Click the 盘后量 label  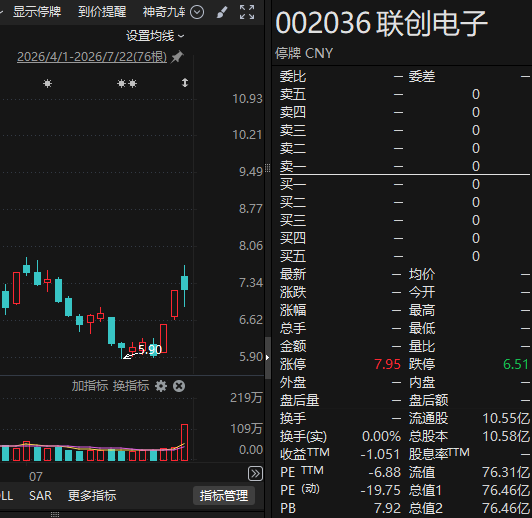299,400
